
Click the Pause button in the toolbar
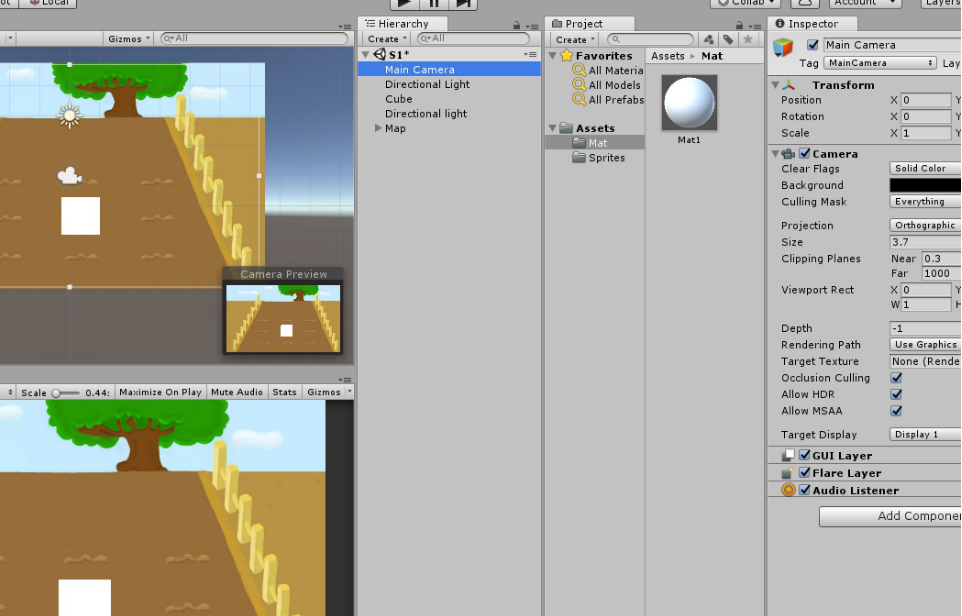tap(434, 3)
